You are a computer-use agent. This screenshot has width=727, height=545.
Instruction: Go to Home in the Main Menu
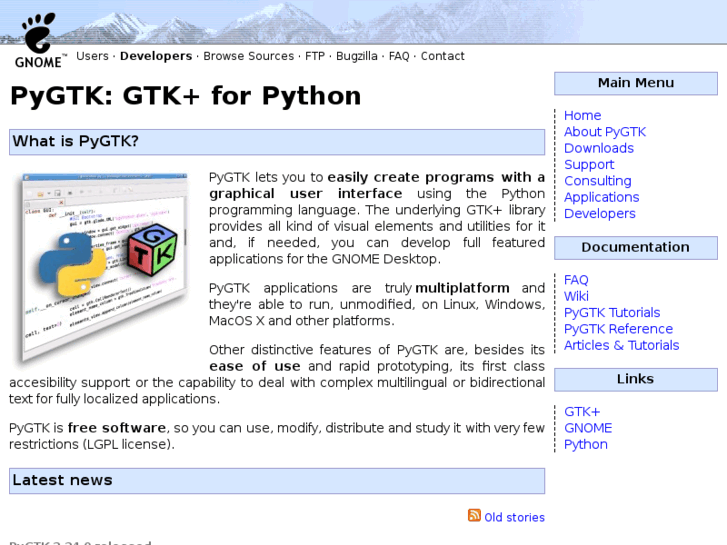582,115
